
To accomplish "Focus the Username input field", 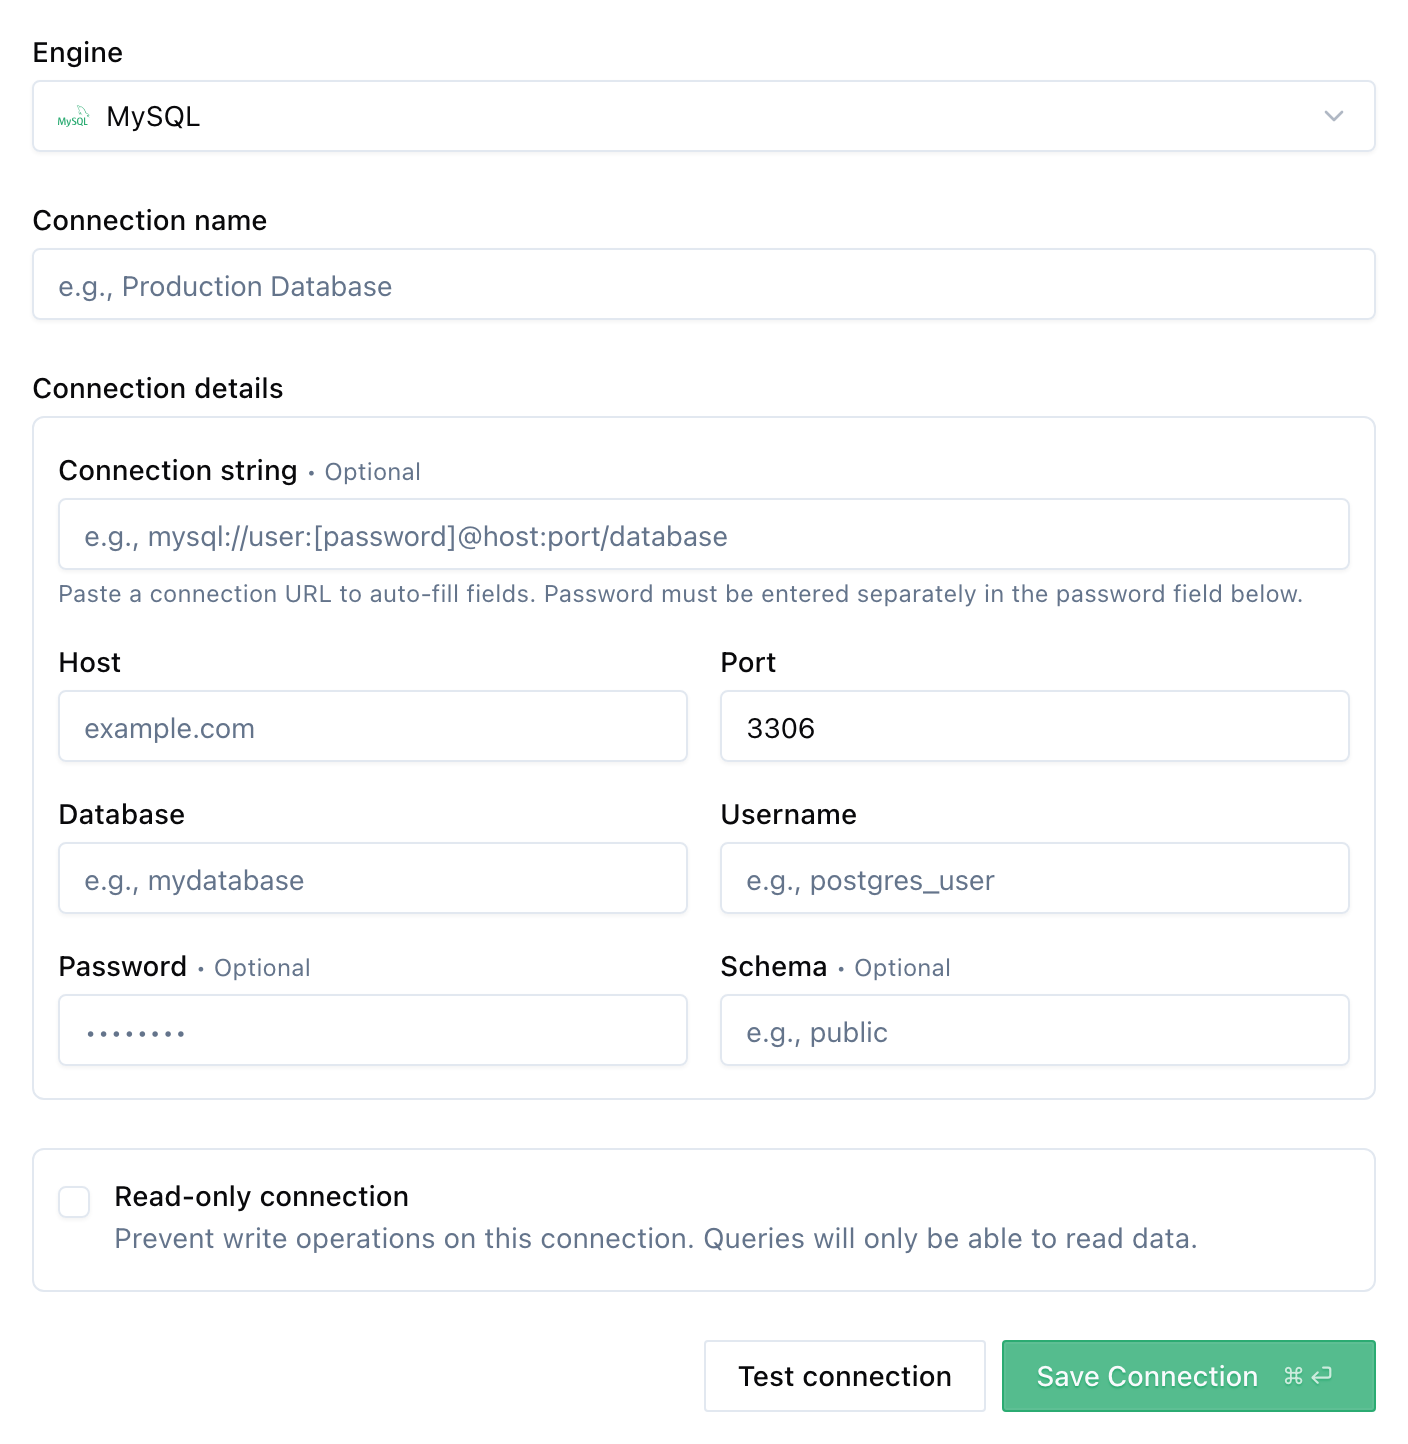I will tap(1034, 878).
